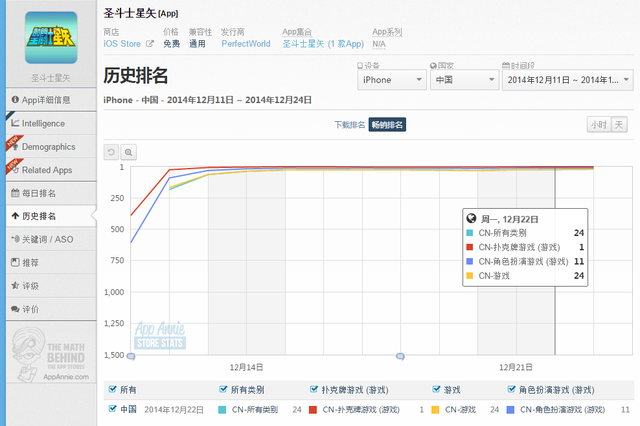Switch chart granularity to 小时

click(x=599, y=124)
